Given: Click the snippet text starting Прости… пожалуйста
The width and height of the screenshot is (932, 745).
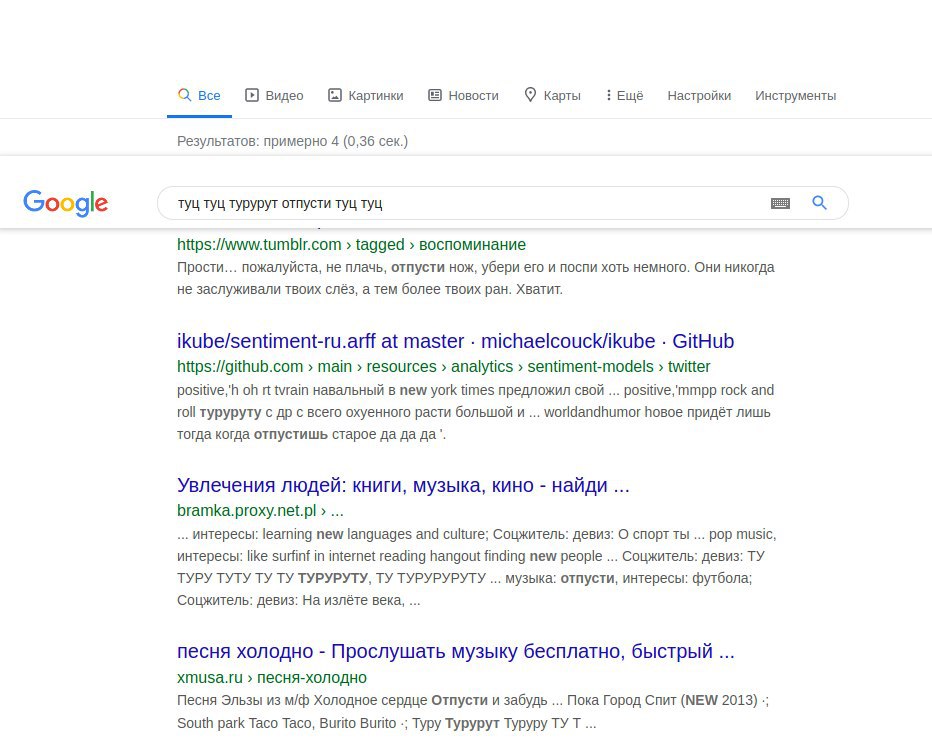Looking at the screenshot, I should pyautogui.click(x=476, y=278).
